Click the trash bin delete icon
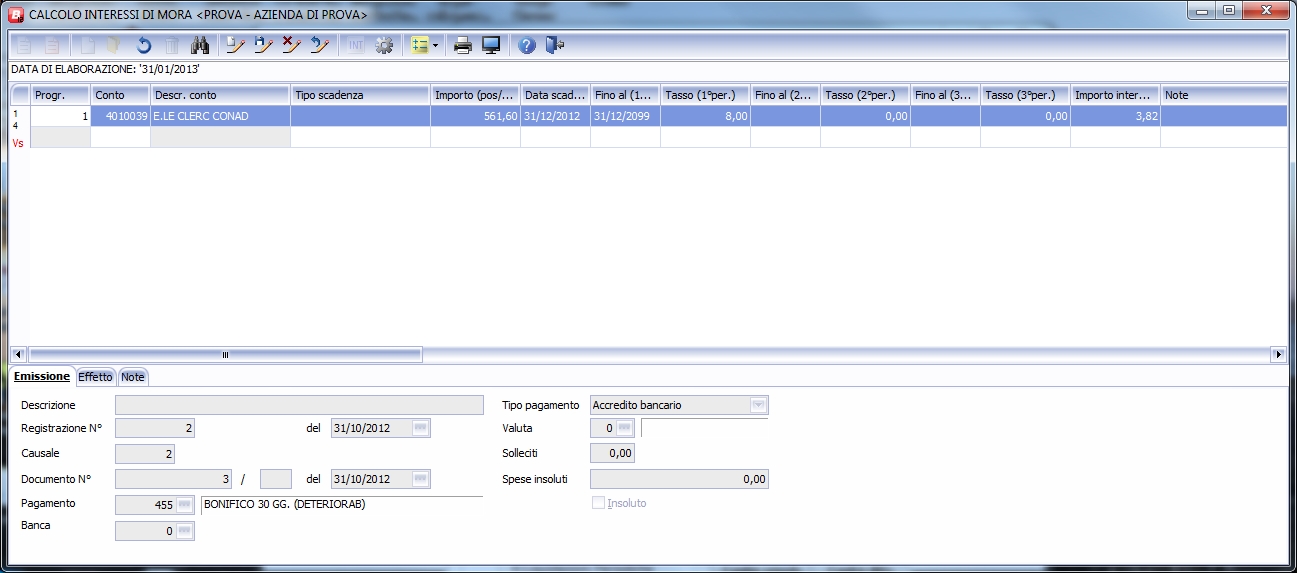This screenshot has width=1297, height=573. (172, 45)
